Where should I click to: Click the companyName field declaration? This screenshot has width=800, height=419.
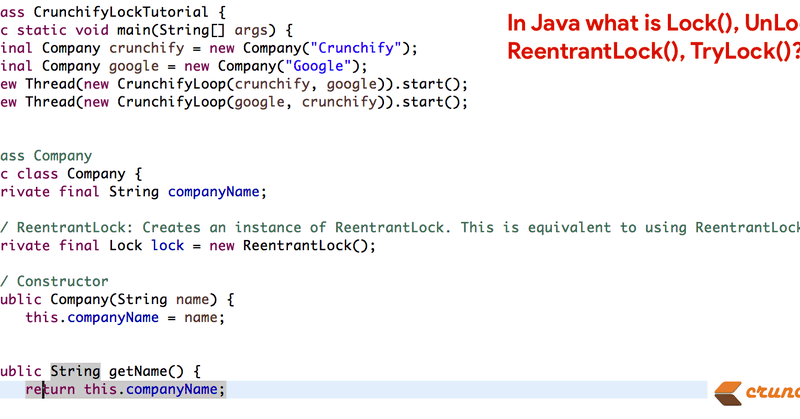(x=133, y=192)
